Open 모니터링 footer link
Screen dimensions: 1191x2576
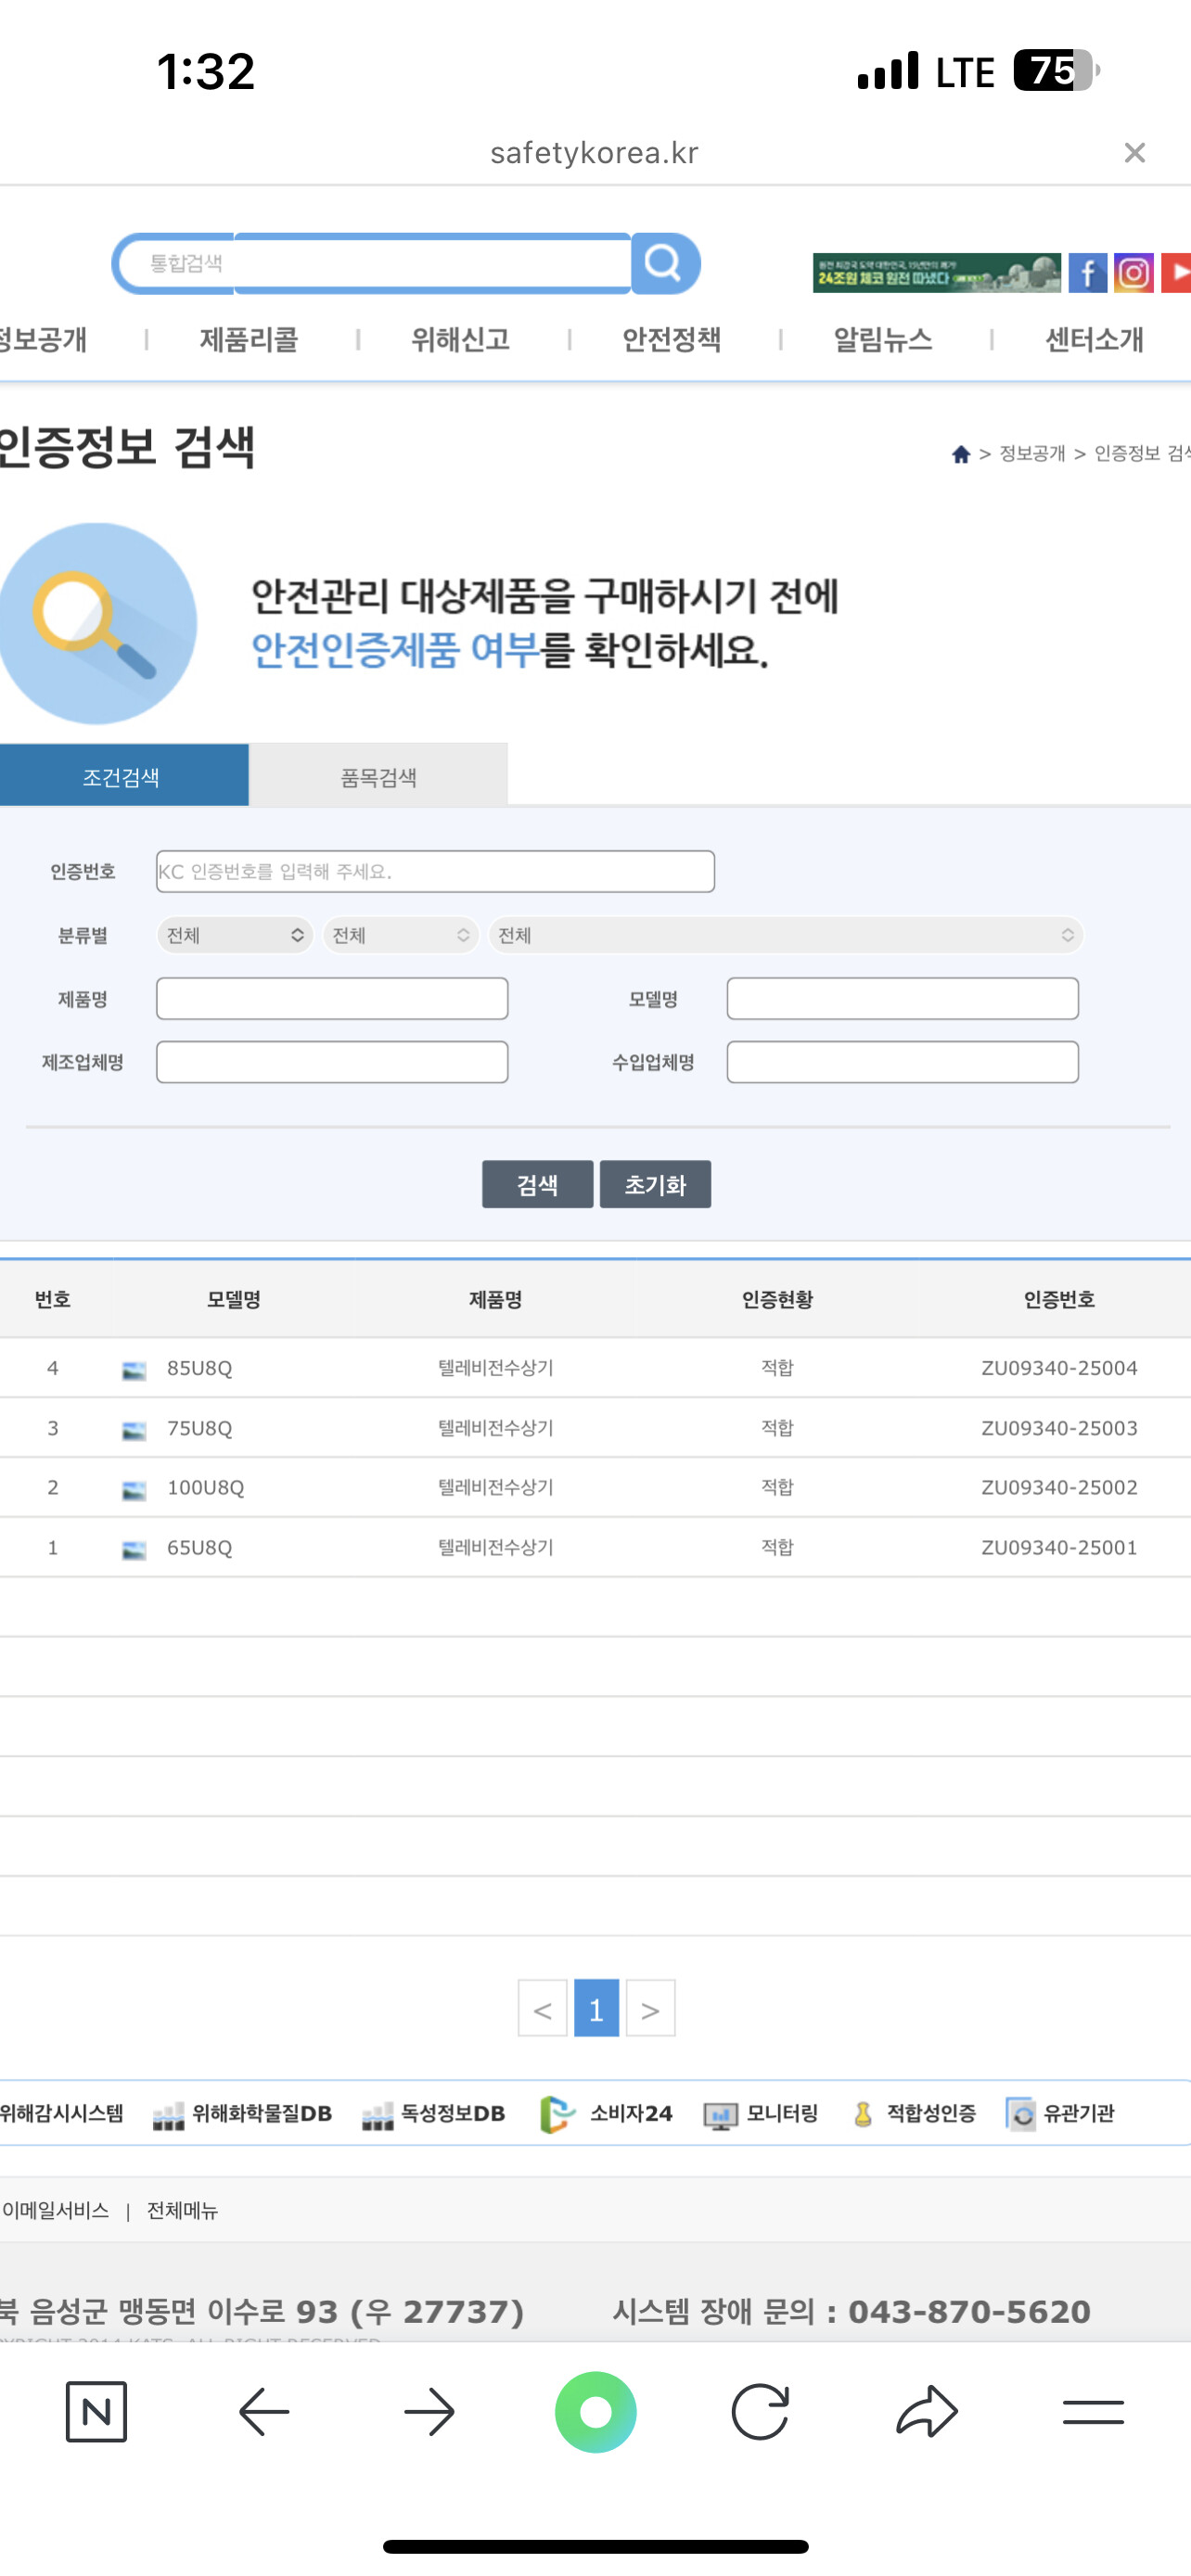click(x=760, y=2113)
